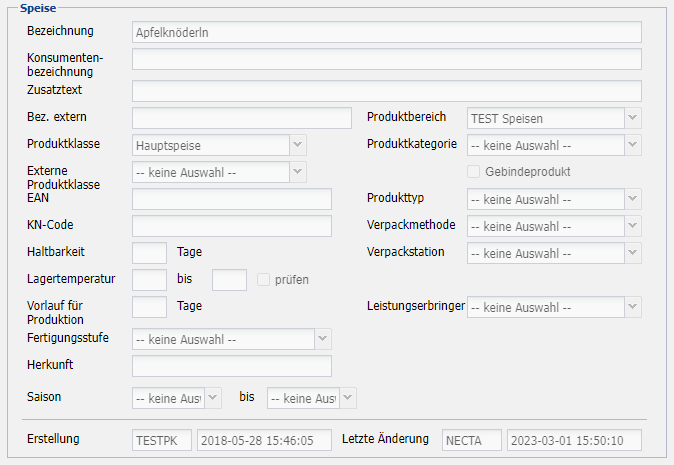The width and height of the screenshot is (674, 465).
Task: Expand the Produktklasse dropdown
Action: [x=218, y=145]
